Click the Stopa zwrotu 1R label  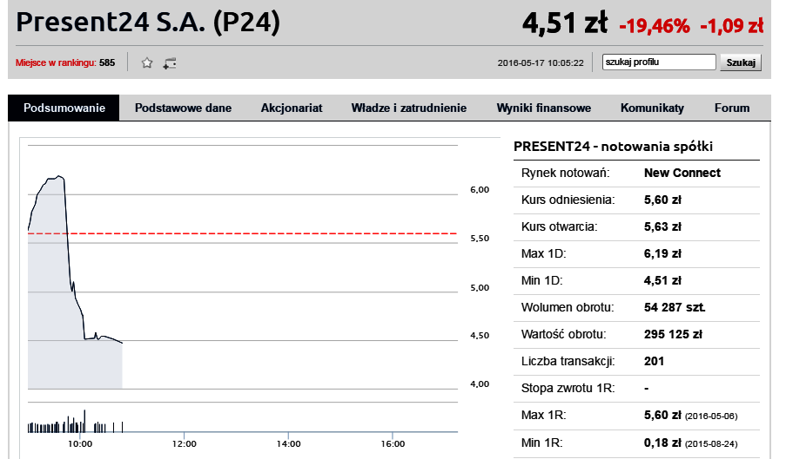pyautogui.click(x=568, y=388)
